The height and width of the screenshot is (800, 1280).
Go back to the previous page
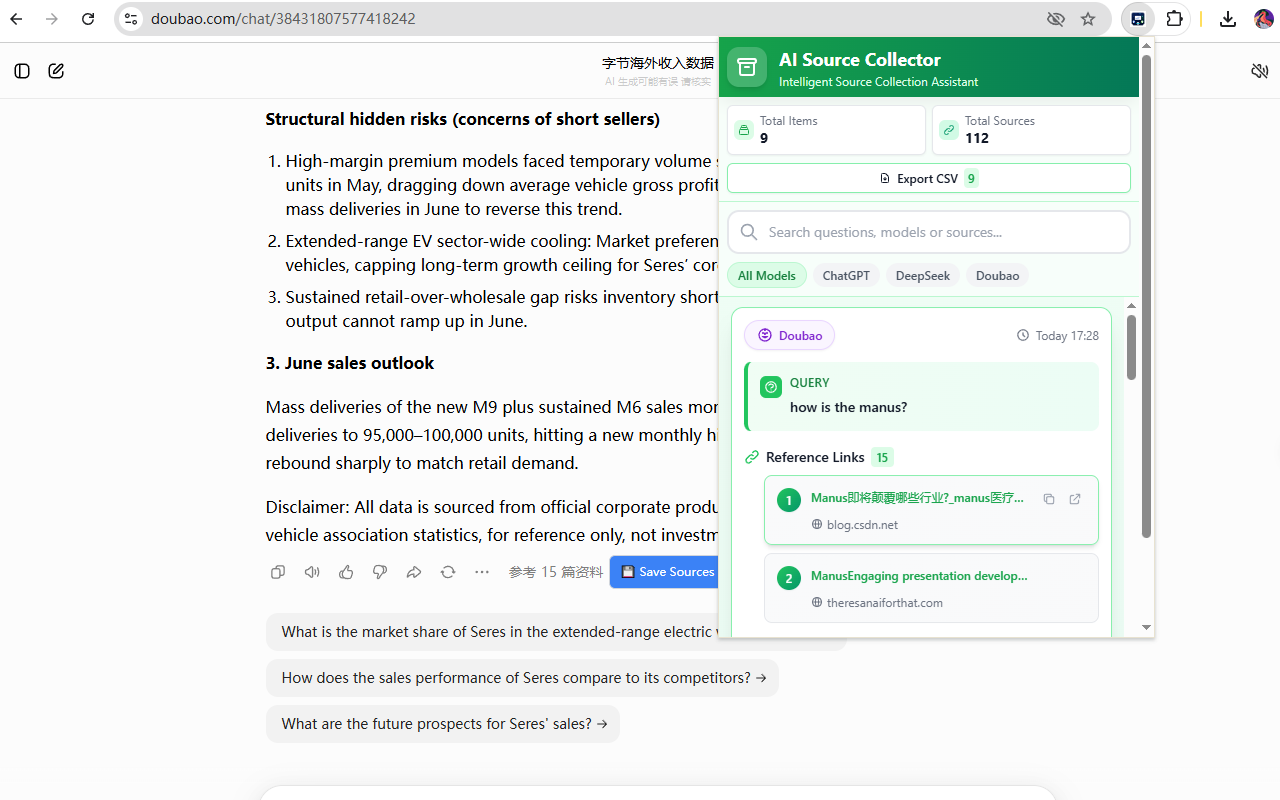tap(16, 19)
